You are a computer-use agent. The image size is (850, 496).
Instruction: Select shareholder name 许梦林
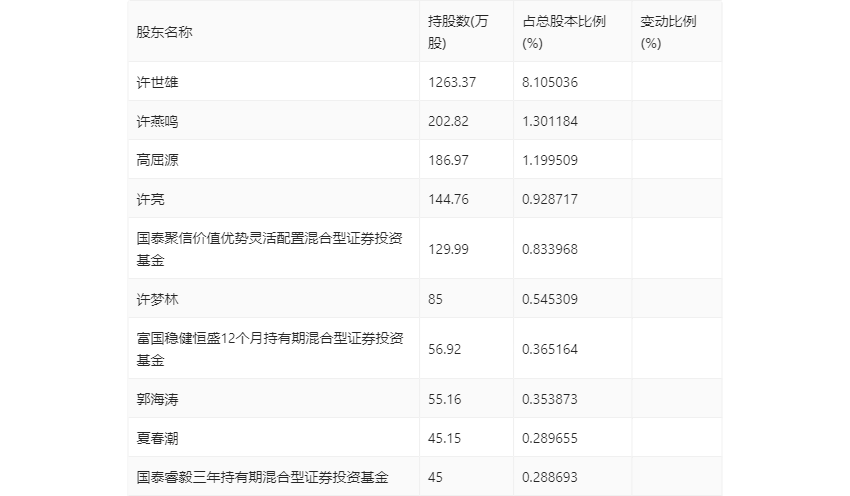(157, 299)
